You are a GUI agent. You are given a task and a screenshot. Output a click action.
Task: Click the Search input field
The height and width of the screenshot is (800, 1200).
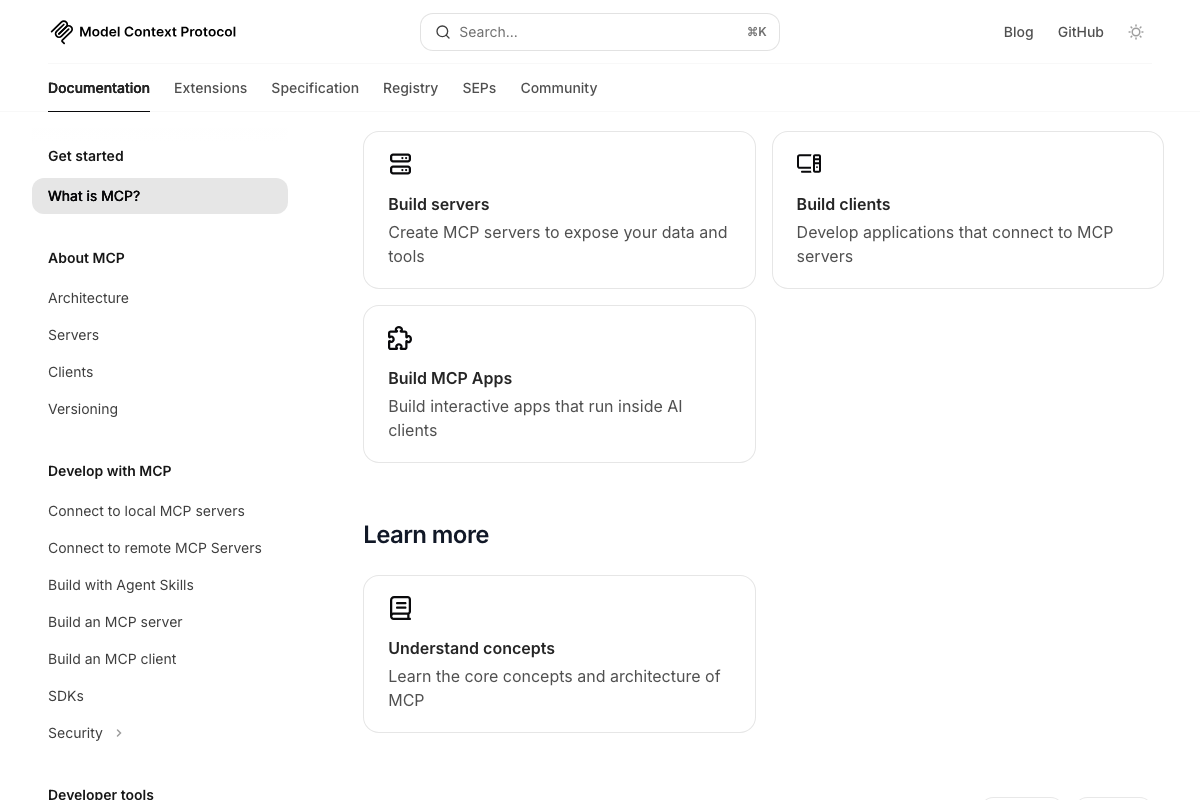(x=600, y=32)
